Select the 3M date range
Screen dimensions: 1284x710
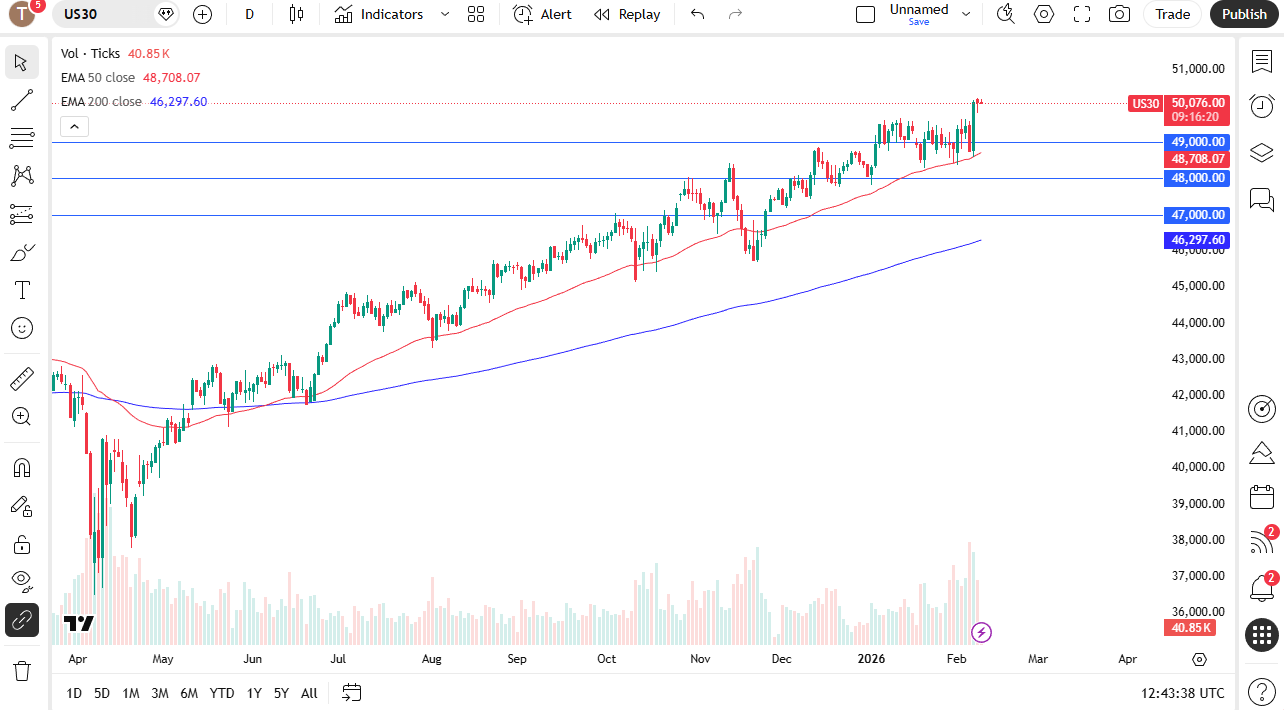click(160, 693)
